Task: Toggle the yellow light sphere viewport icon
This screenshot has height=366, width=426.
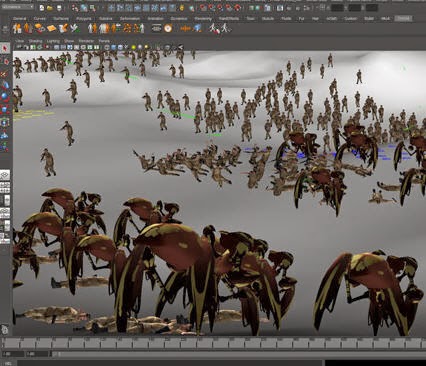Action: [134, 47]
